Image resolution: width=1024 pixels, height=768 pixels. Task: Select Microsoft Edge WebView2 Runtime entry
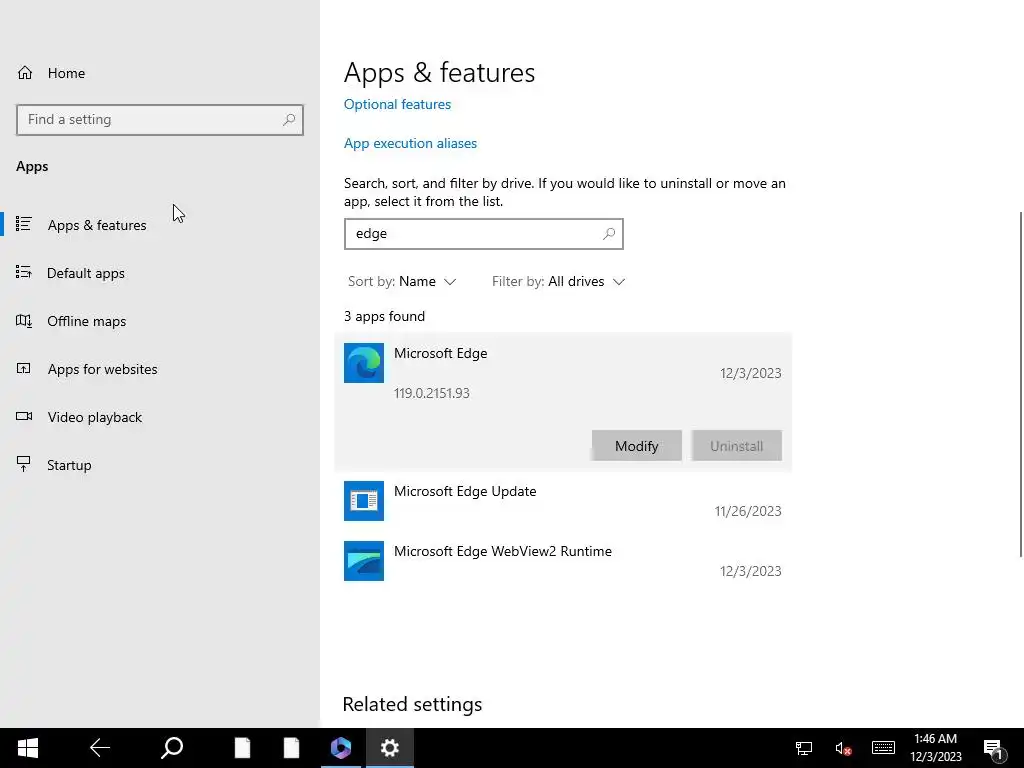563,562
